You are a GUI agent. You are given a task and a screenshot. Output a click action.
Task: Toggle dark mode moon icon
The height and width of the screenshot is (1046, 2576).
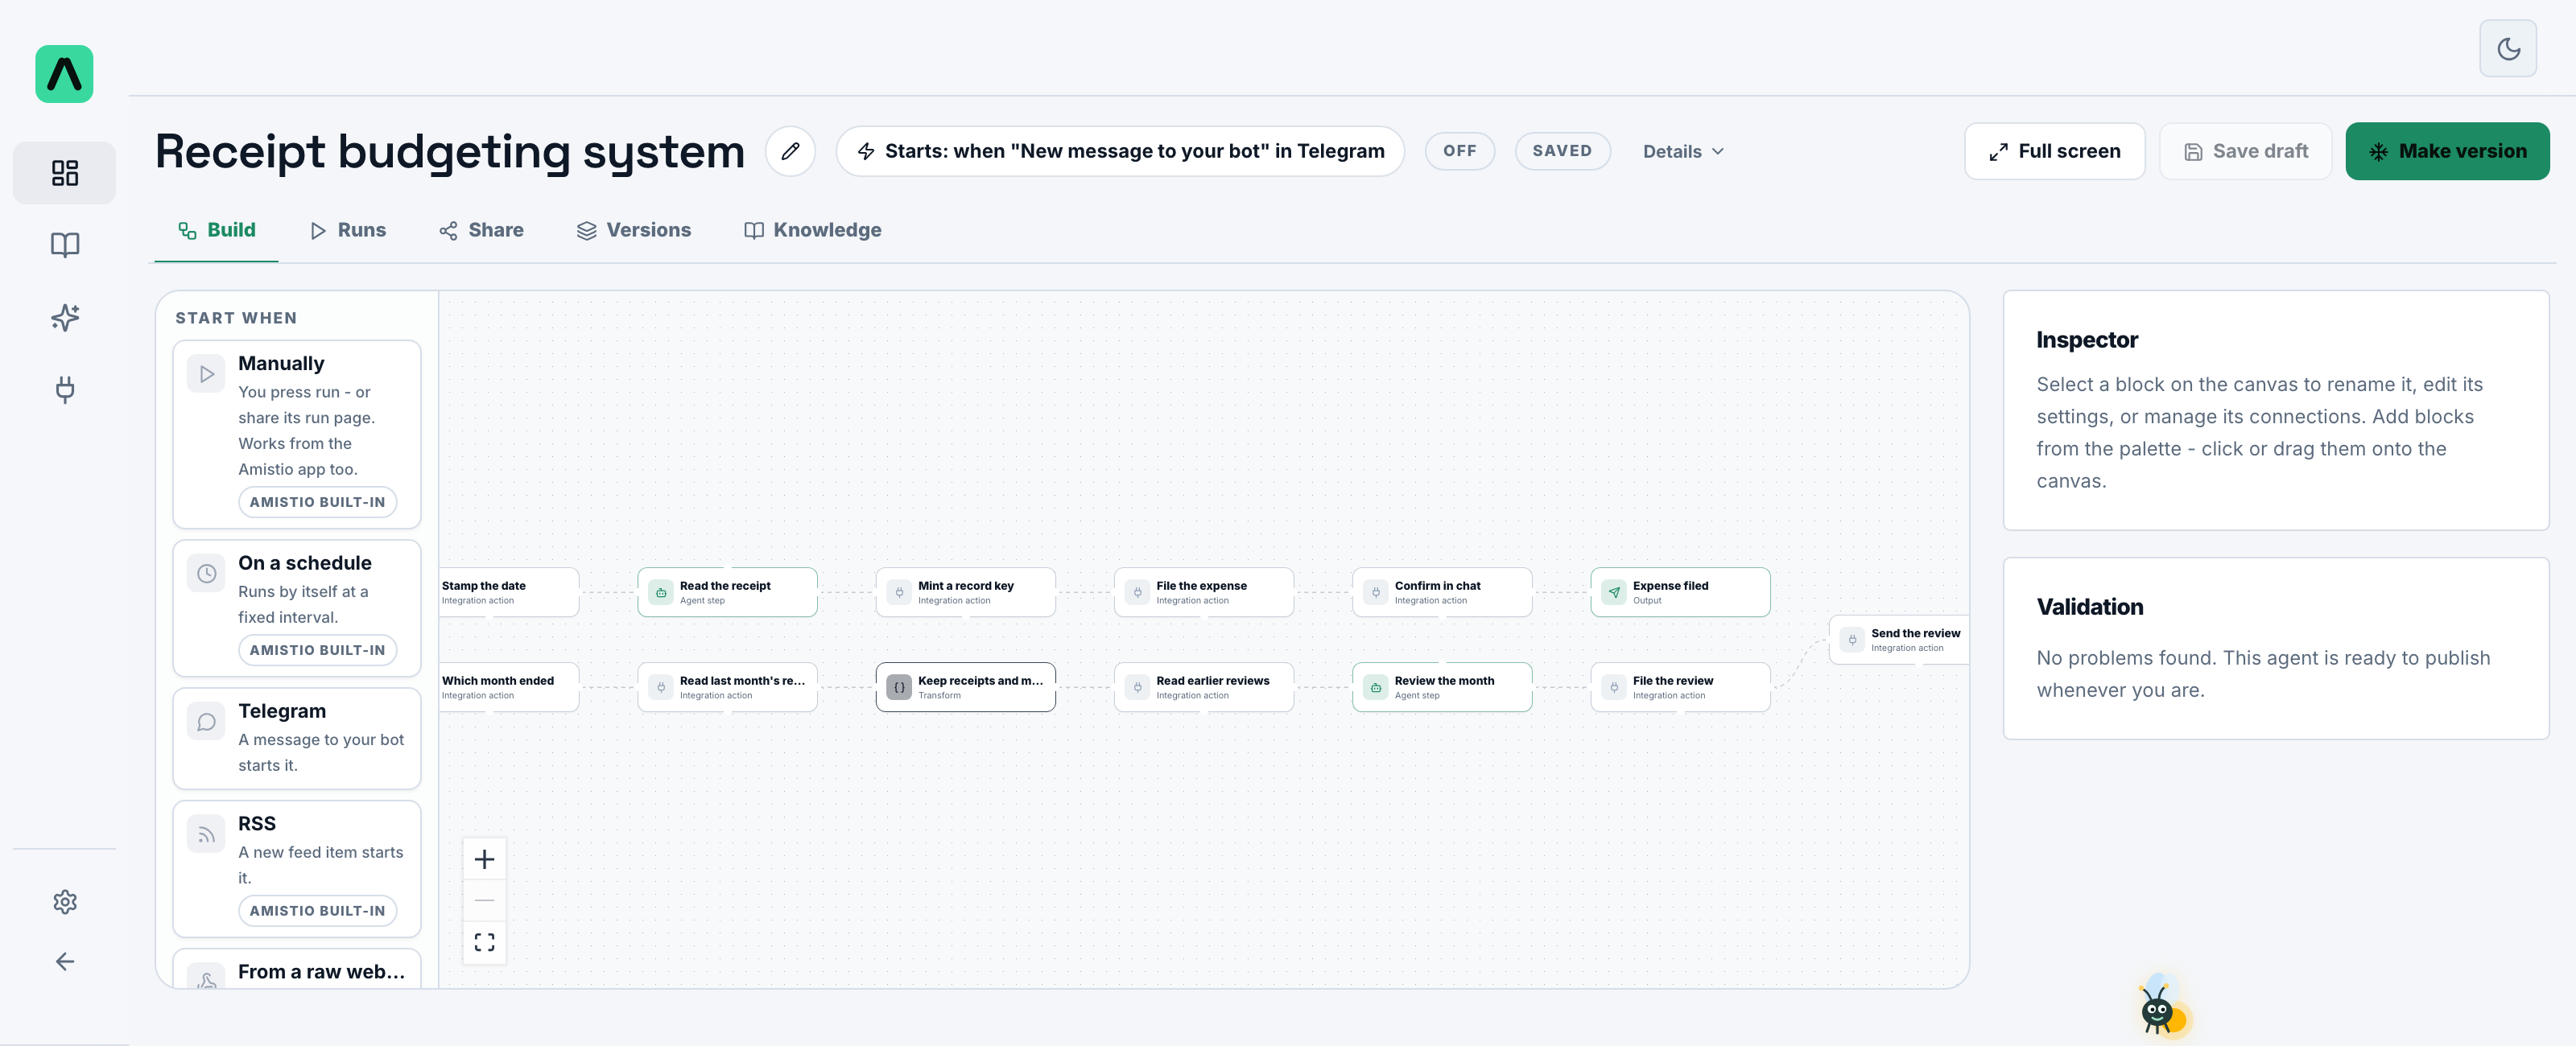coord(2508,48)
